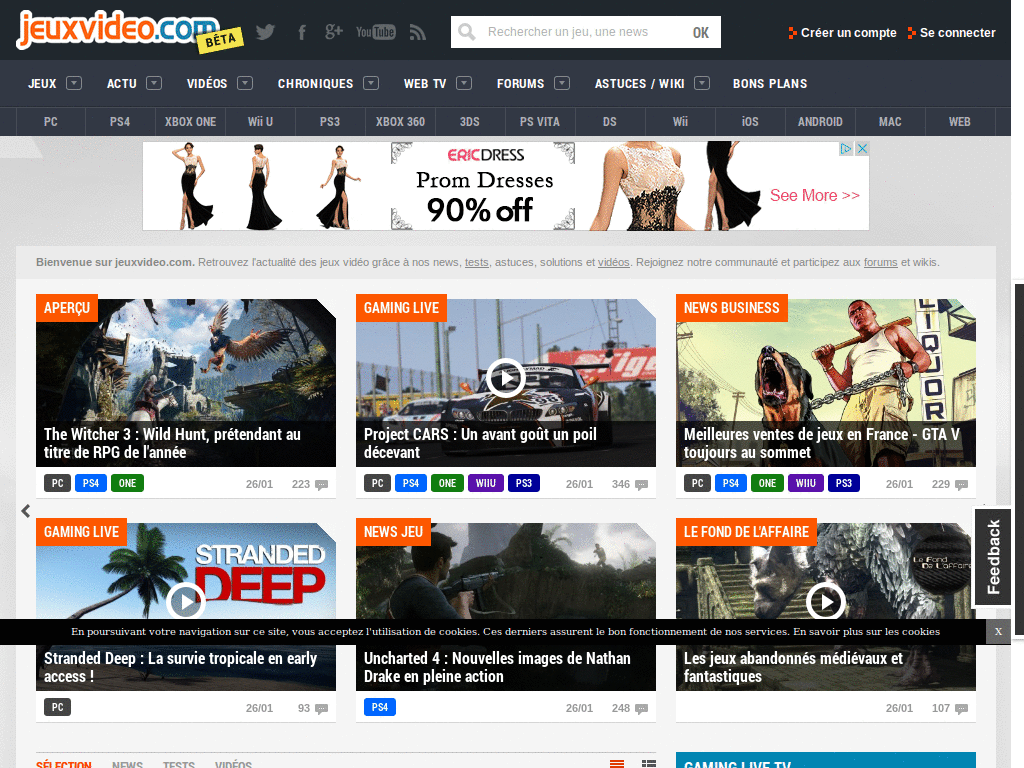This screenshot has height=768, width=1024.
Task: Select the PC platform tab
Action: [50, 121]
